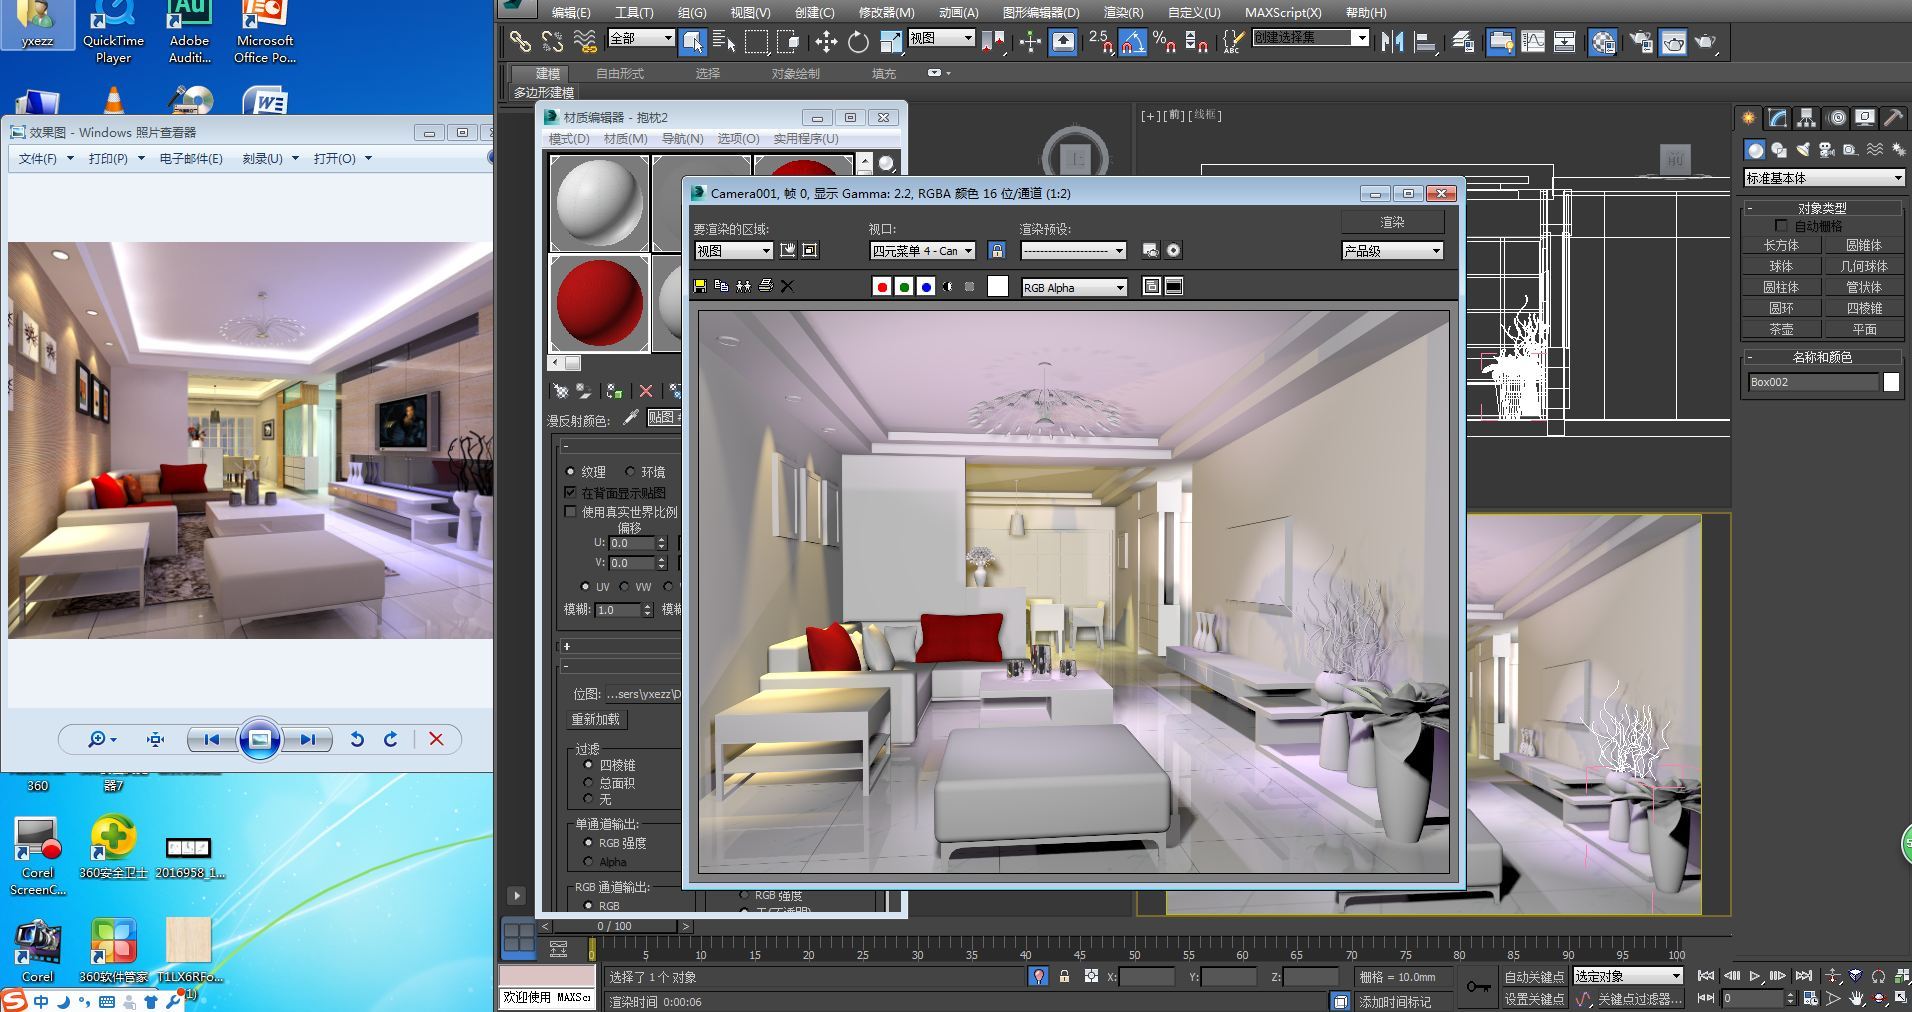Save image via floppy disk icon in render window
The height and width of the screenshot is (1012, 1912).
coord(700,286)
